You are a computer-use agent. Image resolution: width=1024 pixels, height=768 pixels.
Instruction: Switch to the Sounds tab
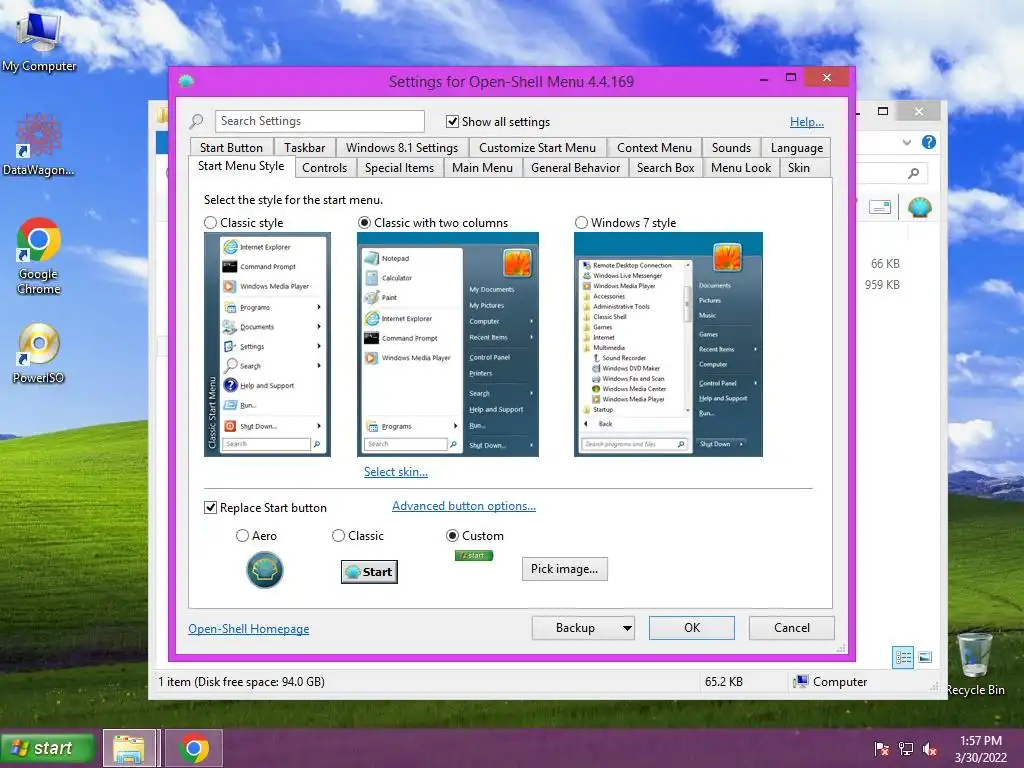(x=731, y=148)
